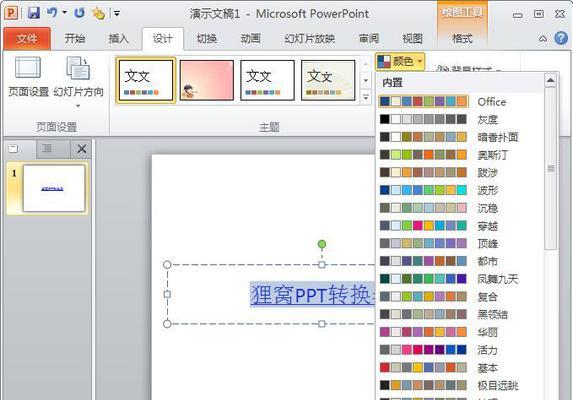The width and height of the screenshot is (573, 400).
Task: Click the color list scroll-up arrow
Action: [x=550, y=80]
